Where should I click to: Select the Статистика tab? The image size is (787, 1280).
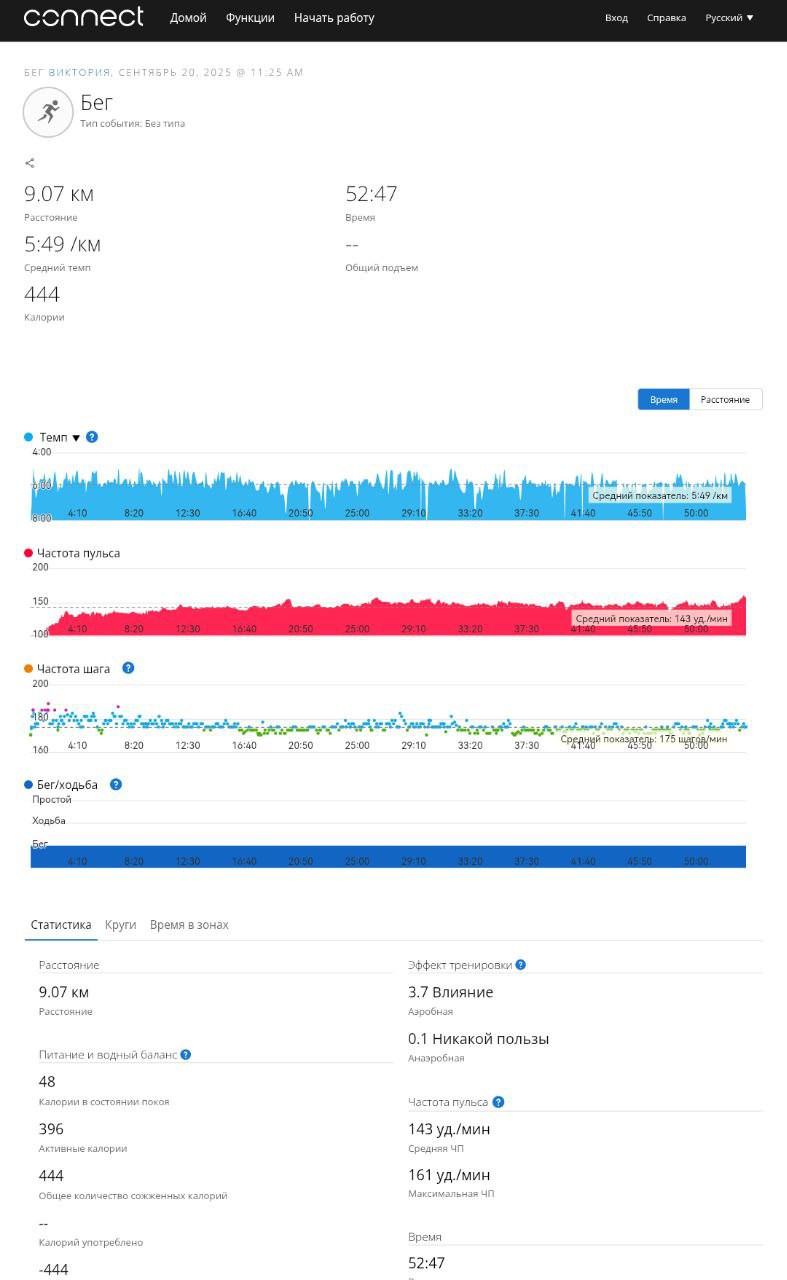pyautogui.click(x=61, y=925)
